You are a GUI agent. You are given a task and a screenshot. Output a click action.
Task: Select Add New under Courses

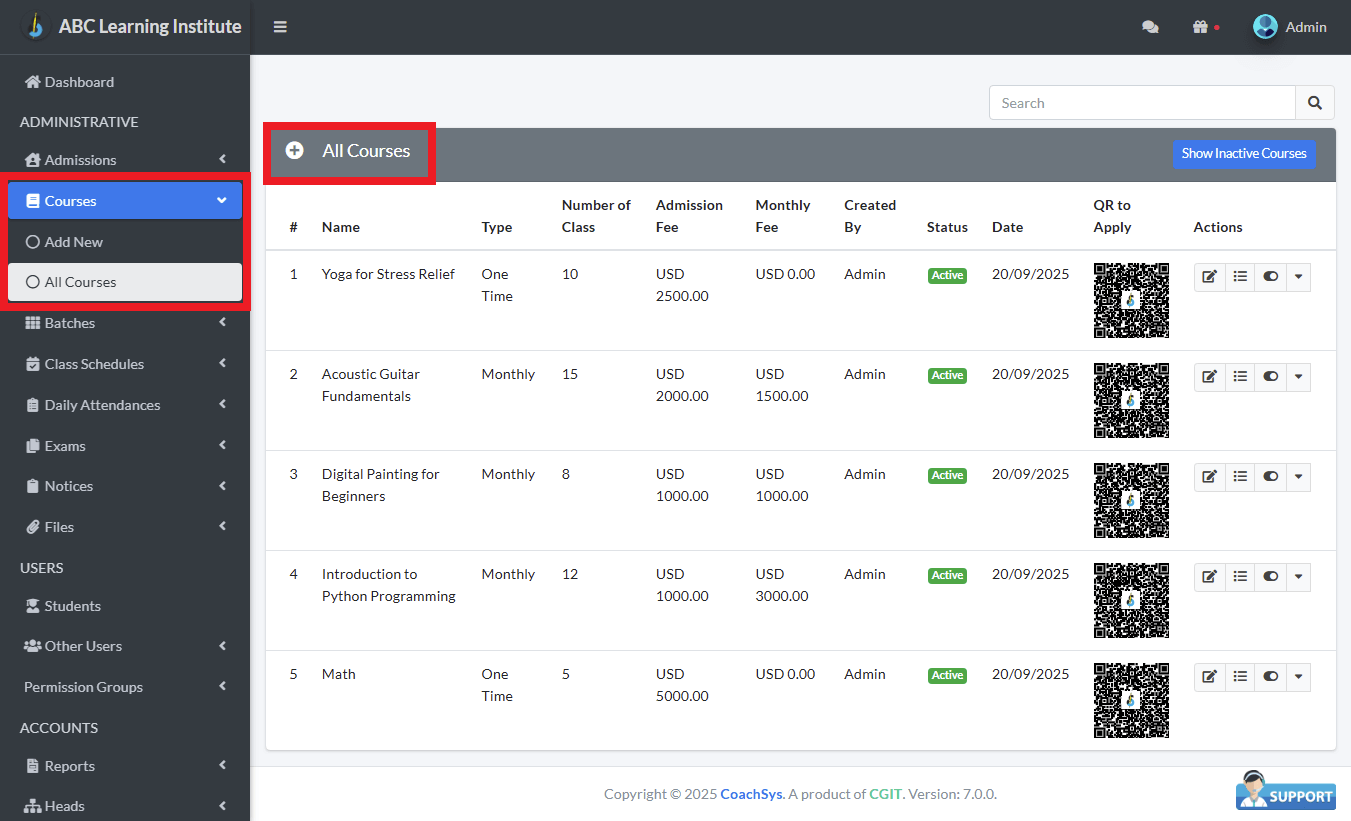pyautogui.click(x=74, y=242)
